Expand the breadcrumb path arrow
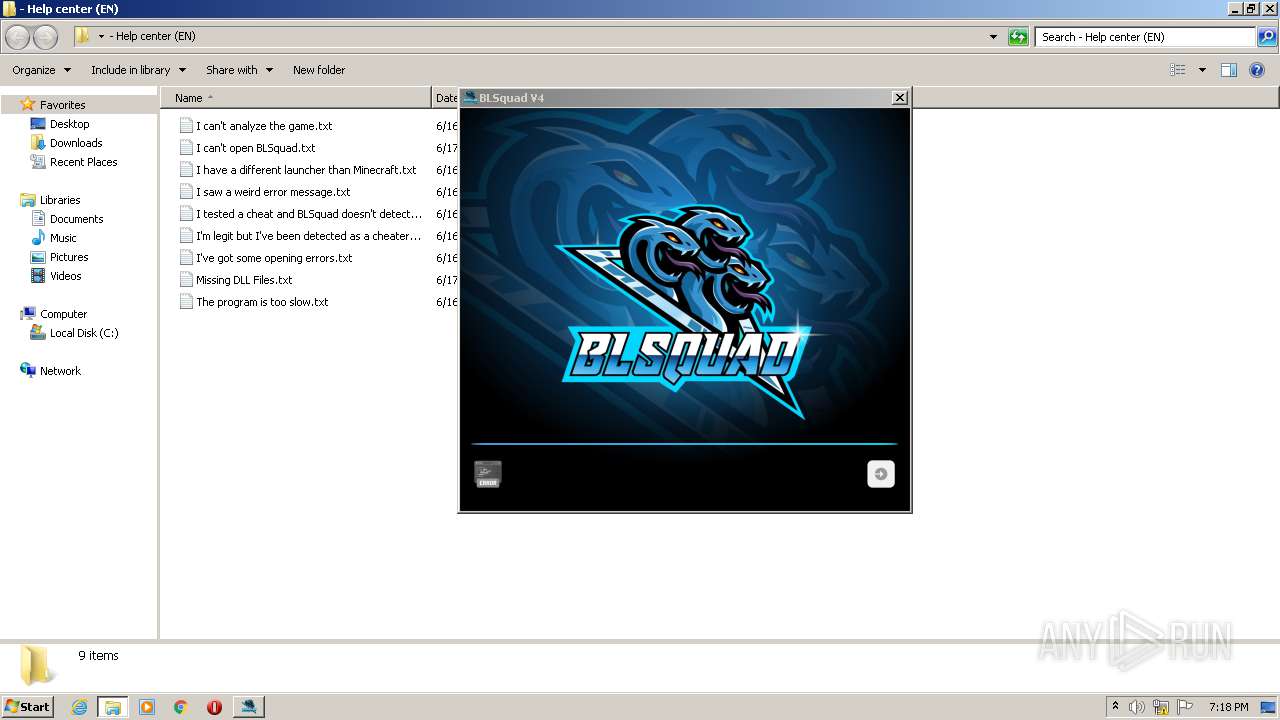Image resolution: width=1280 pixels, height=720 pixels. click(x=101, y=37)
